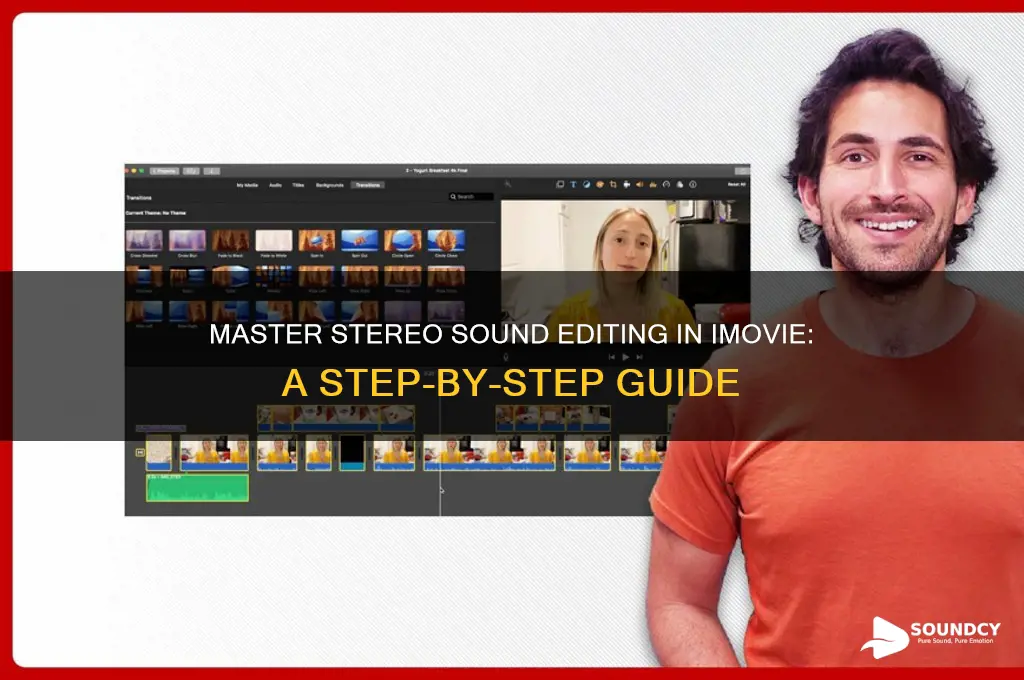
Task: Click the Current Theme: No Theme label
Action: tap(156, 213)
